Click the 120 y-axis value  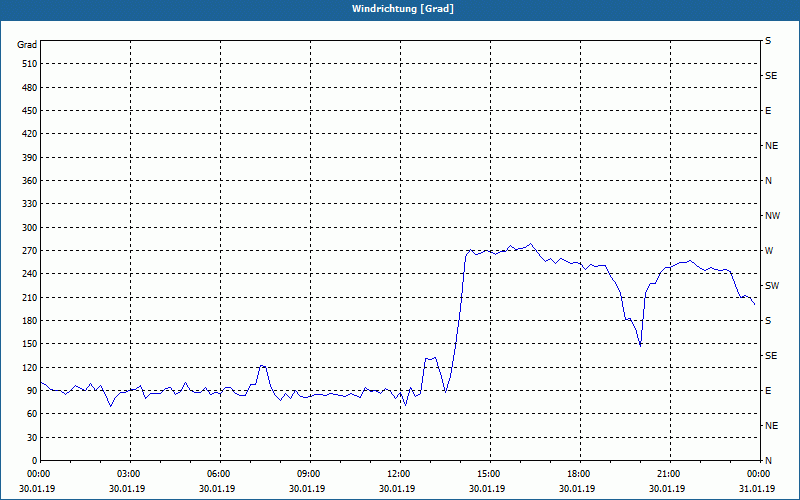(30, 368)
